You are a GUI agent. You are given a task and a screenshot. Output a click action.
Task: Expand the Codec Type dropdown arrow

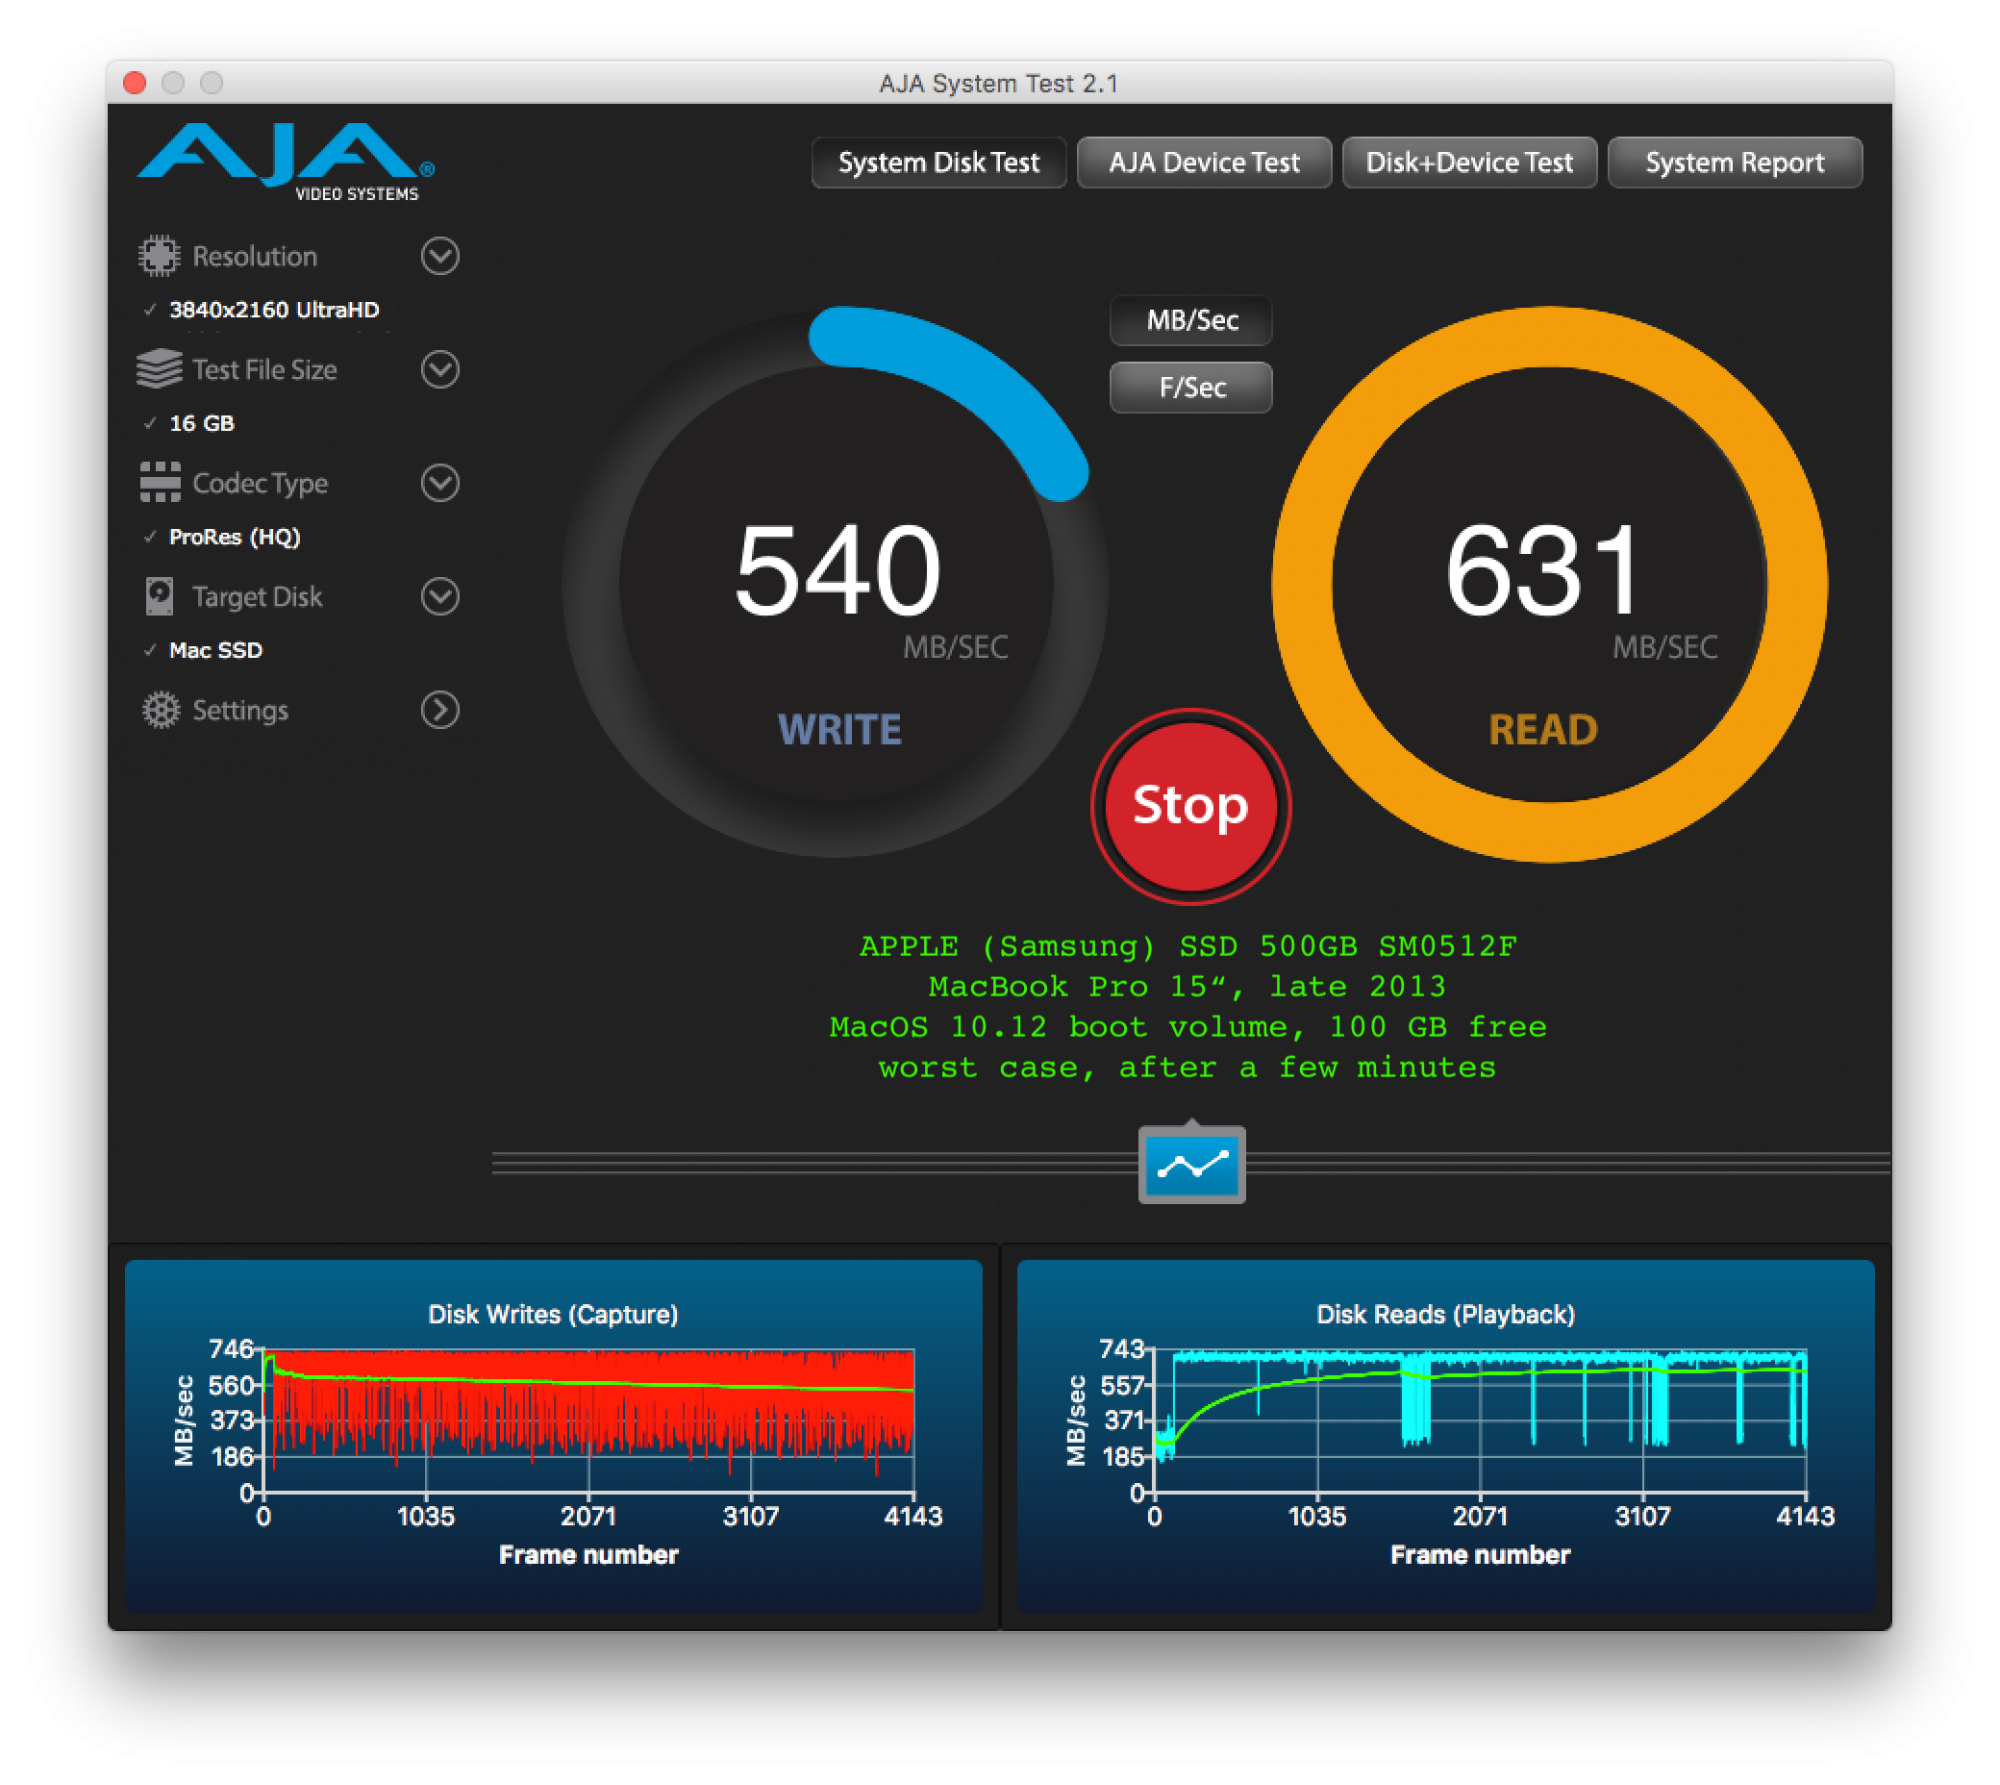click(x=440, y=483)
